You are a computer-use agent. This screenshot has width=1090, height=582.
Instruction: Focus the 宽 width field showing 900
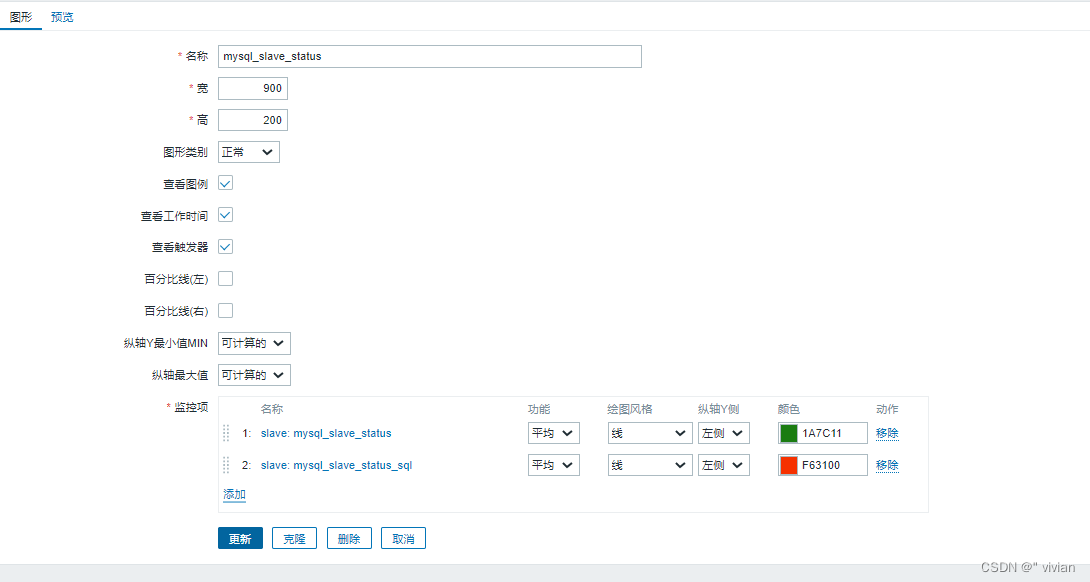pos(252,88)
